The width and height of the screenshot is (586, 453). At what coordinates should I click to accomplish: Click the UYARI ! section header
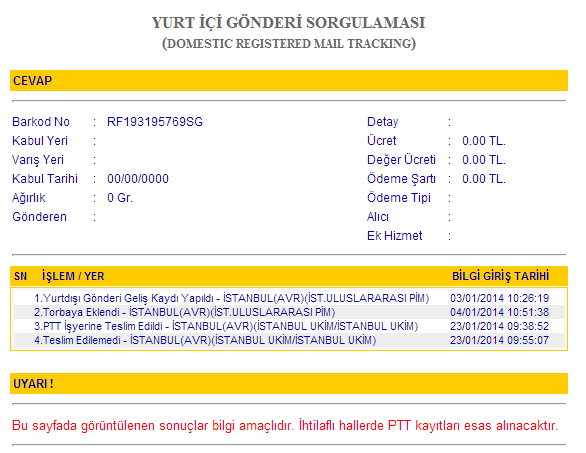point(289,383)
